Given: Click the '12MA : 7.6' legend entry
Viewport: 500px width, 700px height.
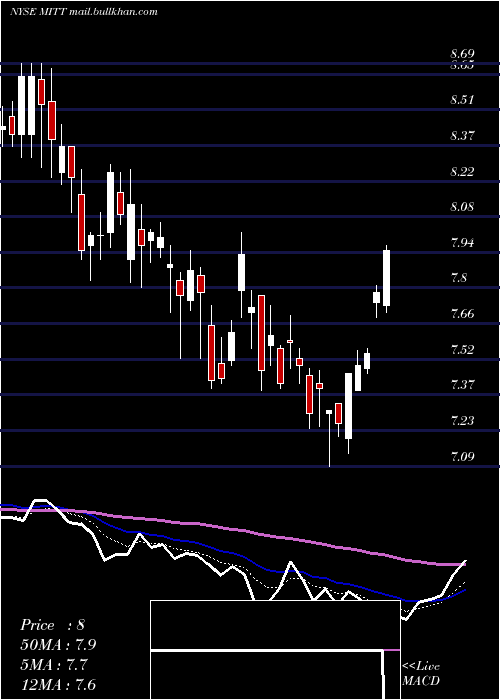Looking at the screenshot, I should (58, 684).
